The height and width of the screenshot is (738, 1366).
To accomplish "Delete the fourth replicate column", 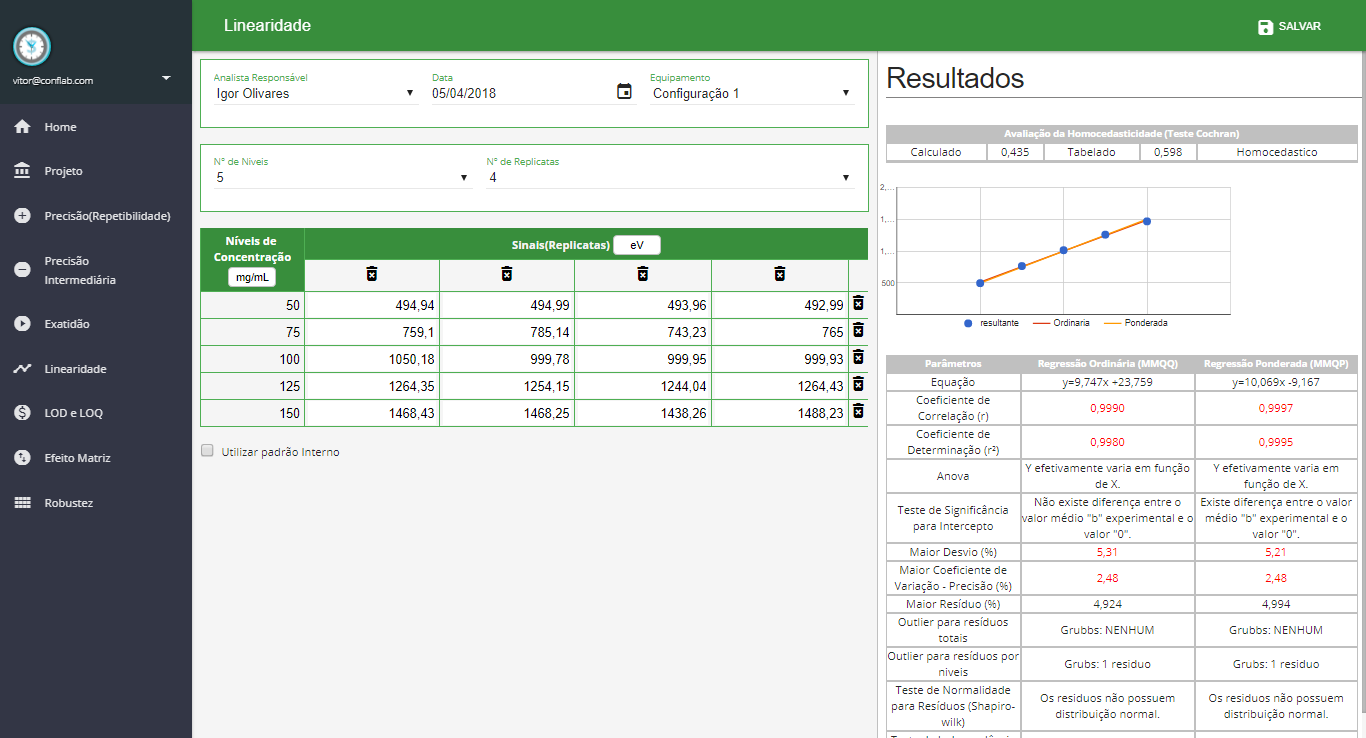I will pos(780,274).
